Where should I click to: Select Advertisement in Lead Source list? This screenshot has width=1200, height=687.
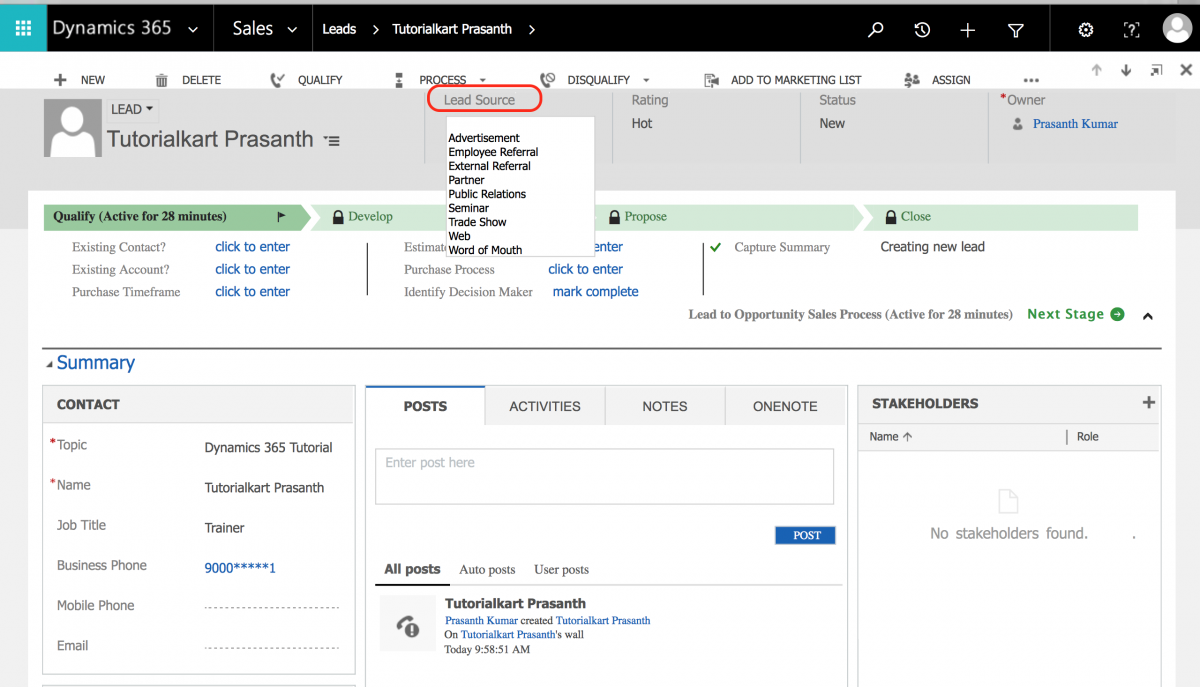484,138
